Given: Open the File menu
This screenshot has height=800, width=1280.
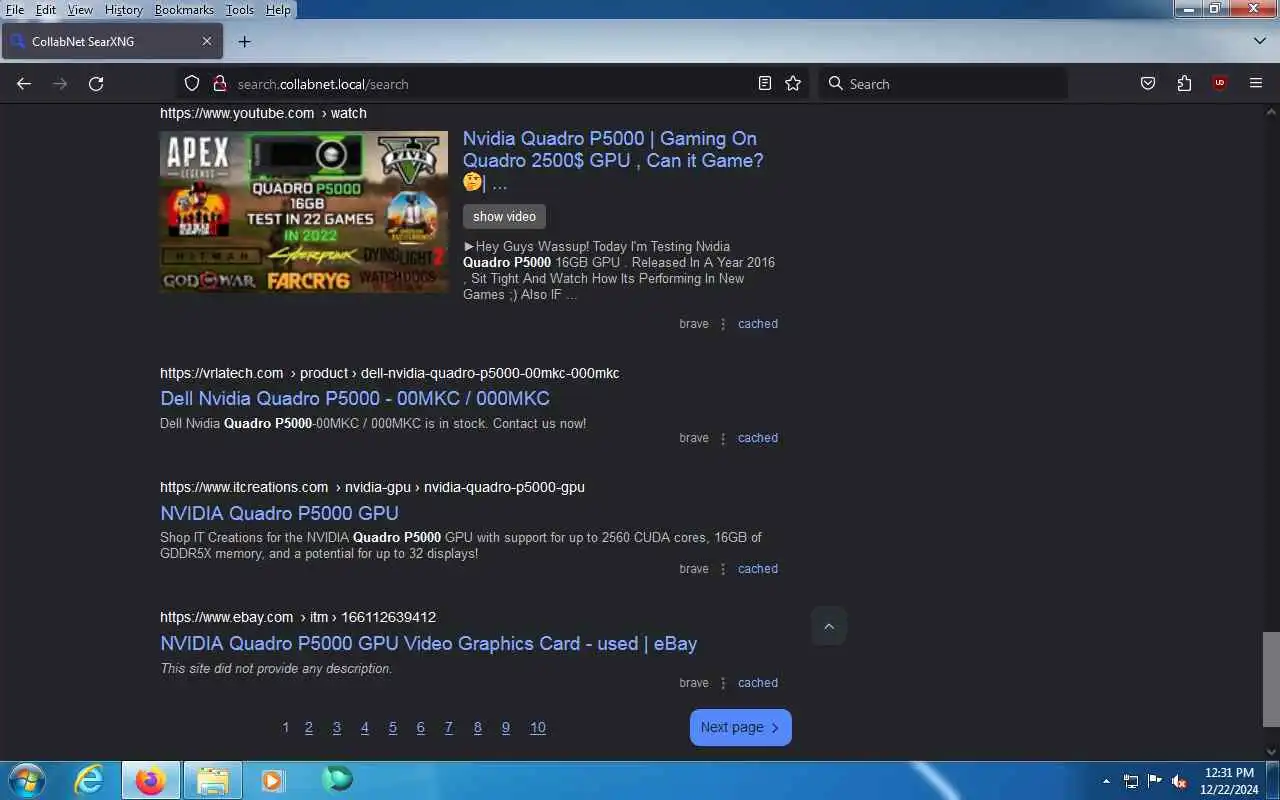Looking at the screenshot, I should click(15, 10).
